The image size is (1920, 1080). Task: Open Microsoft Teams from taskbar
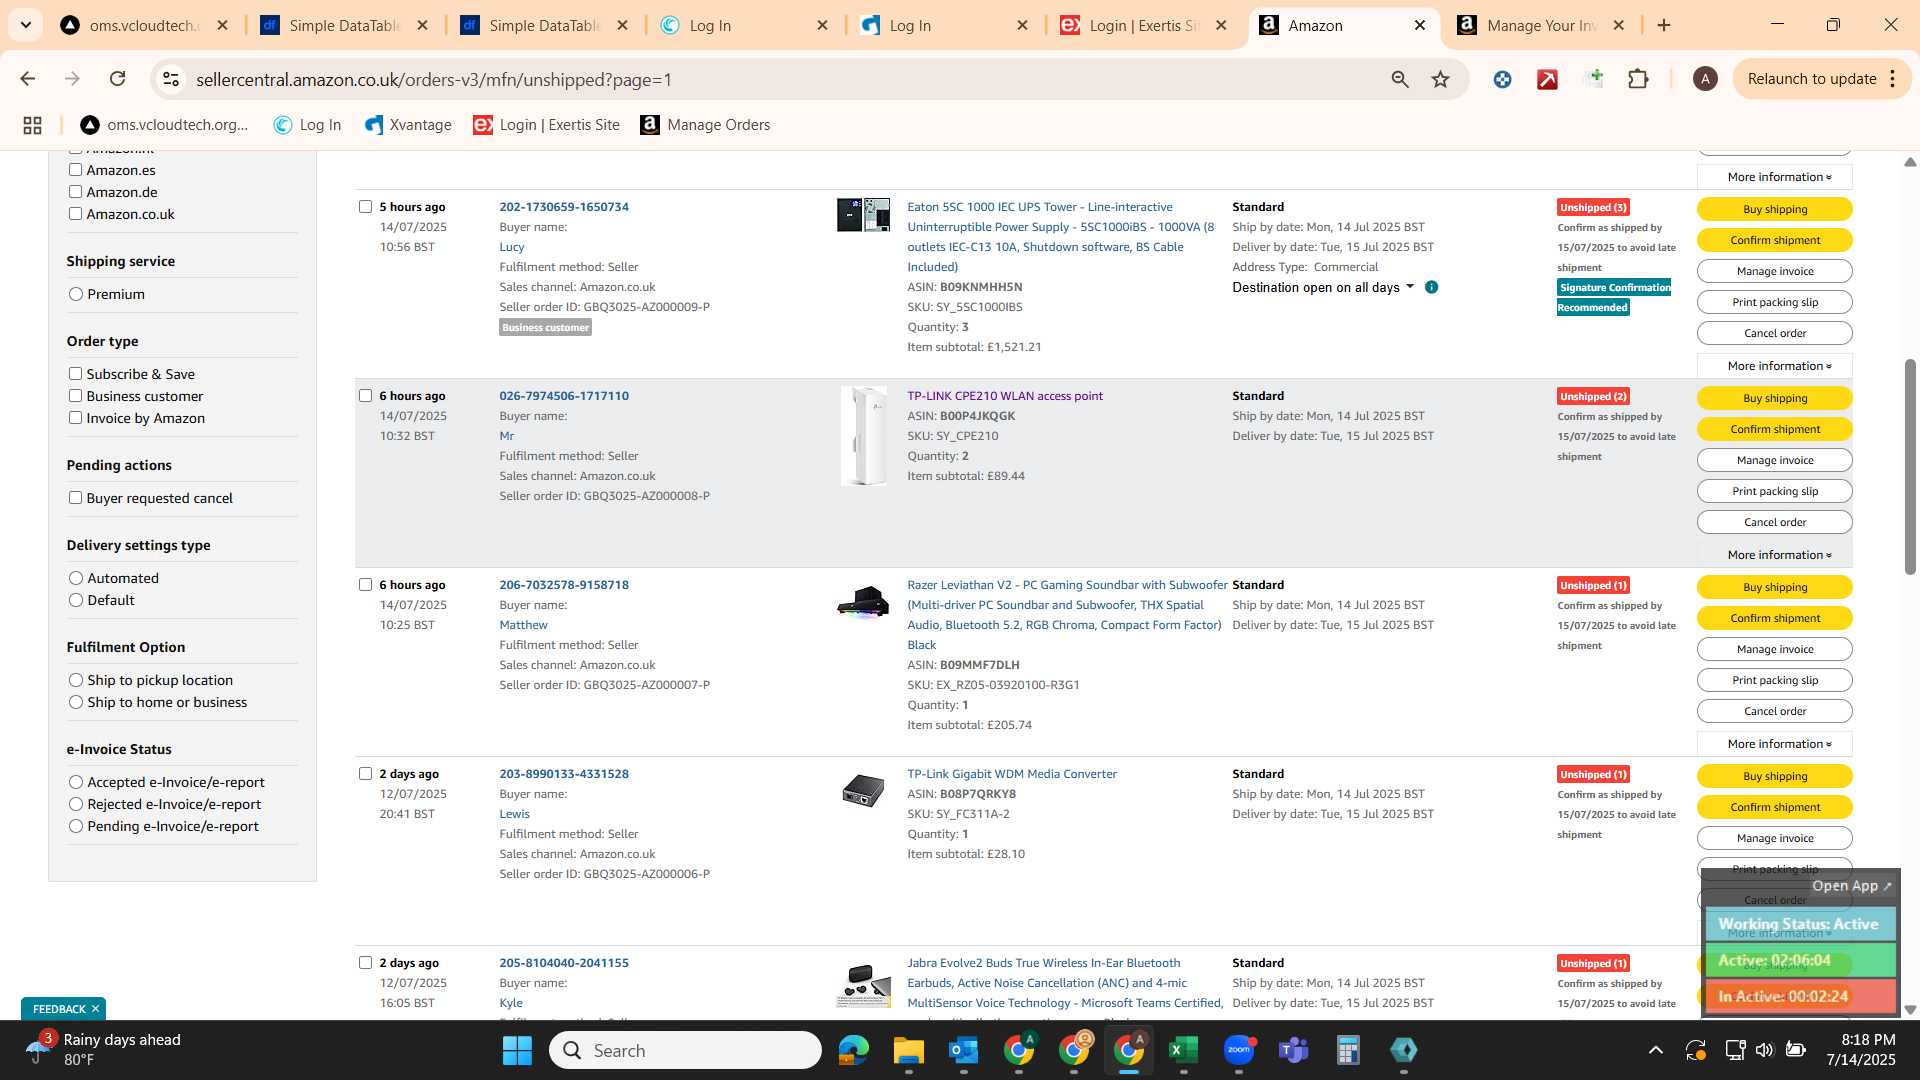click(1293, 1050)
